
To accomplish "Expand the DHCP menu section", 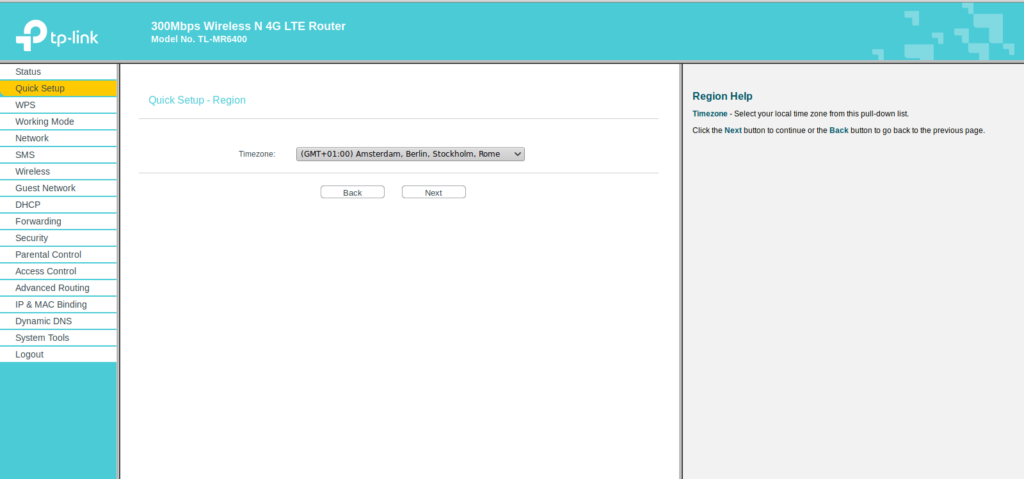I will 27,205.
